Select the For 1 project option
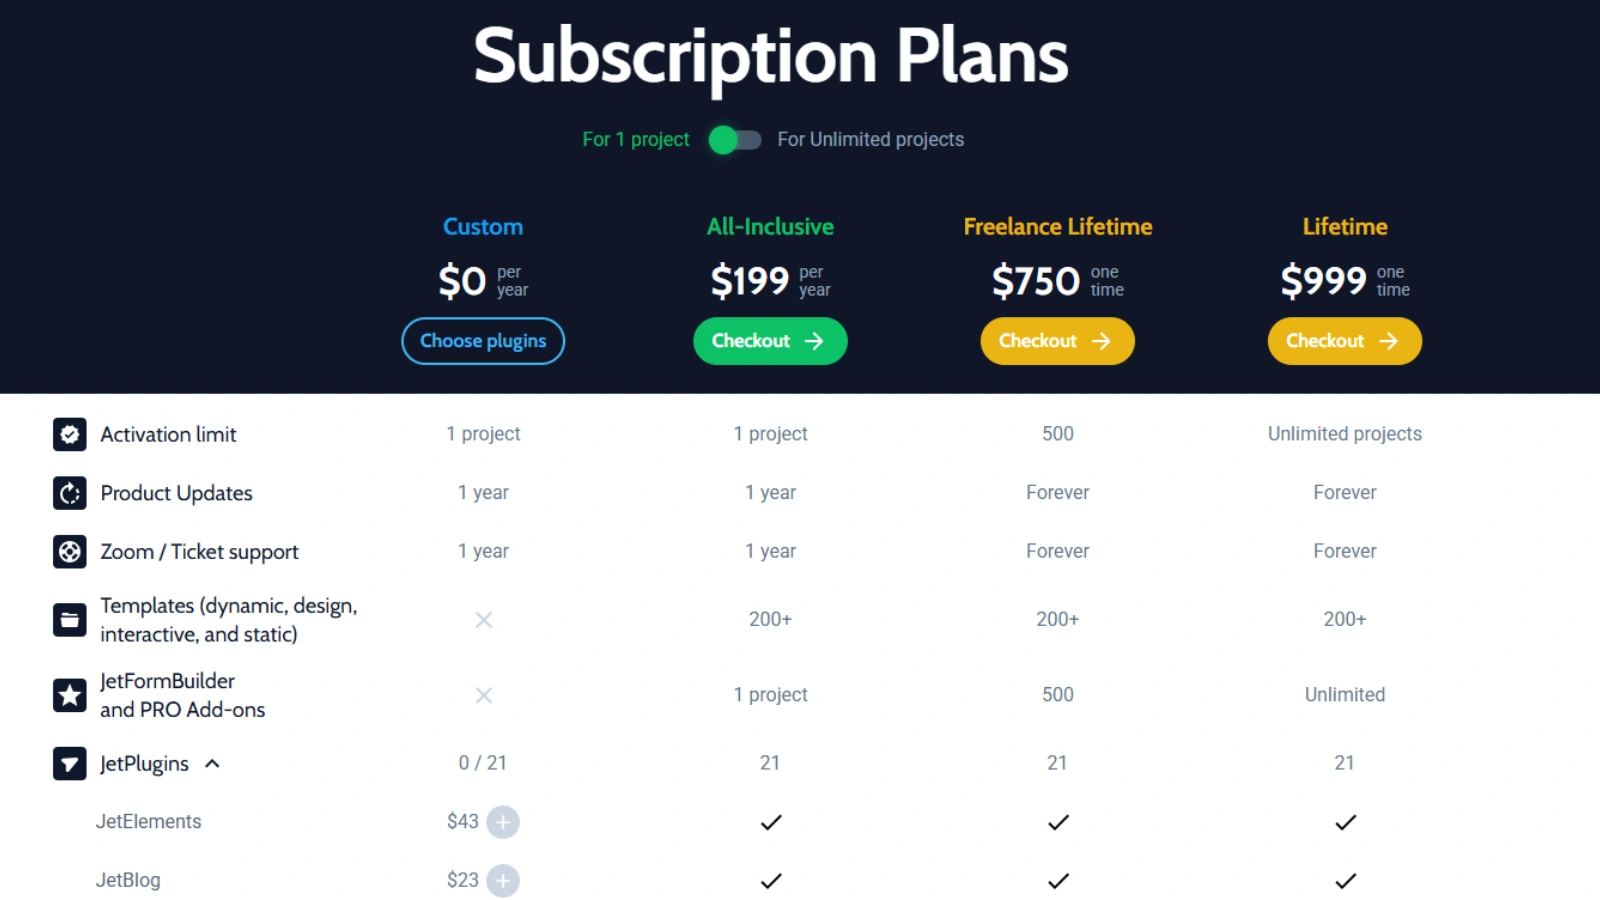 tap(636, 139)
